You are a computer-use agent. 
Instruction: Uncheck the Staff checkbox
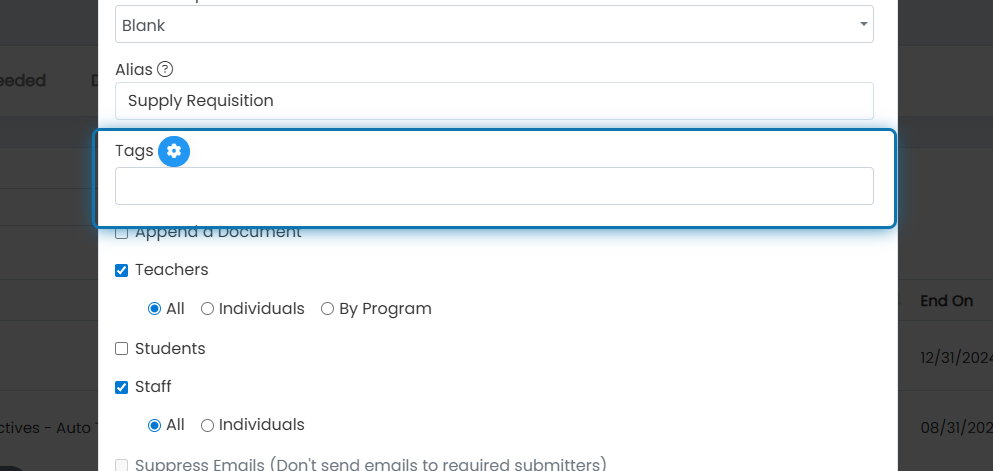pyautogui.click(x=122, y=387)
